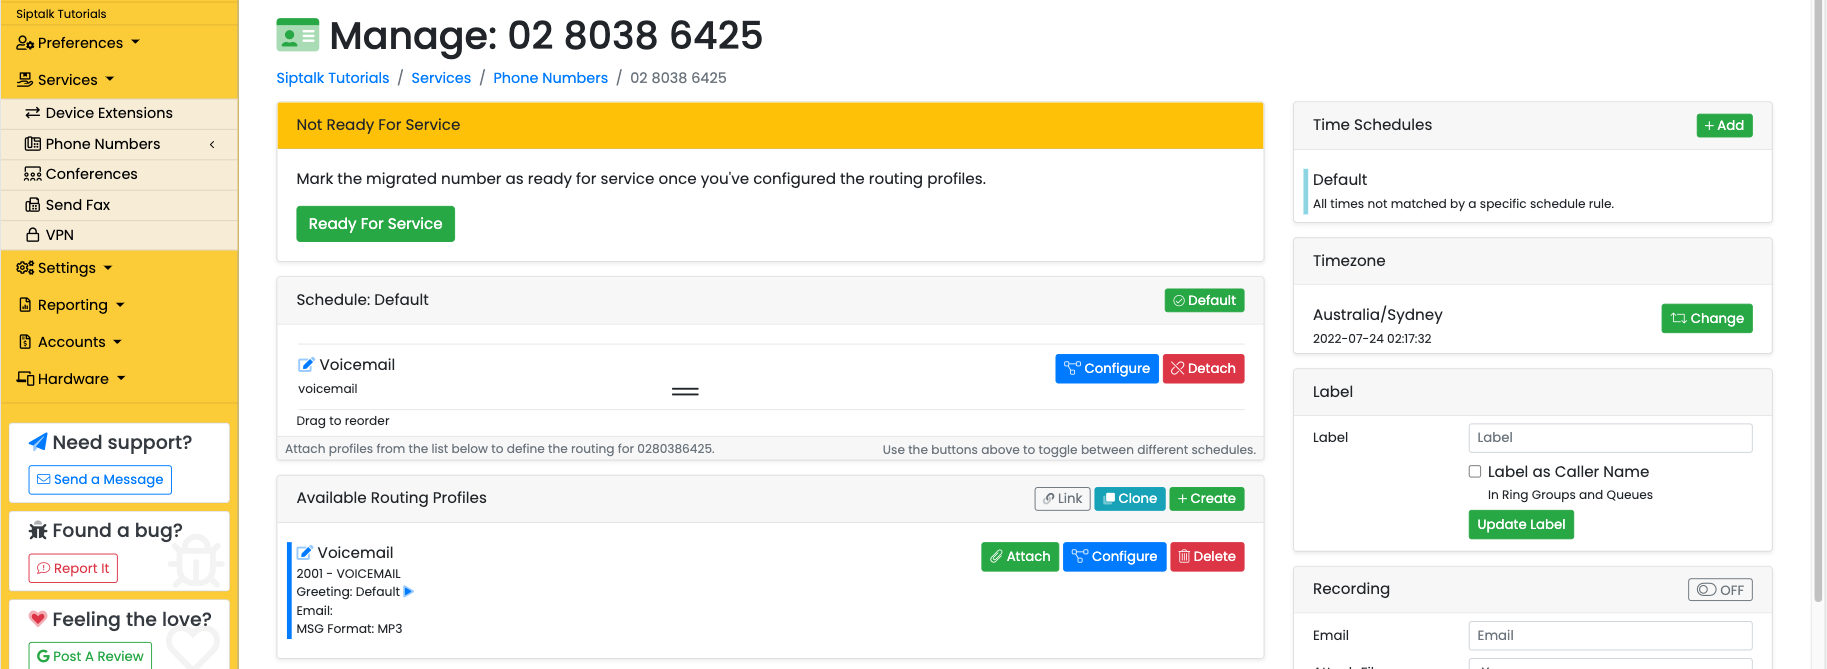
Task: Go to Services breadcrumb link
Action: click(x=441, y=78)
